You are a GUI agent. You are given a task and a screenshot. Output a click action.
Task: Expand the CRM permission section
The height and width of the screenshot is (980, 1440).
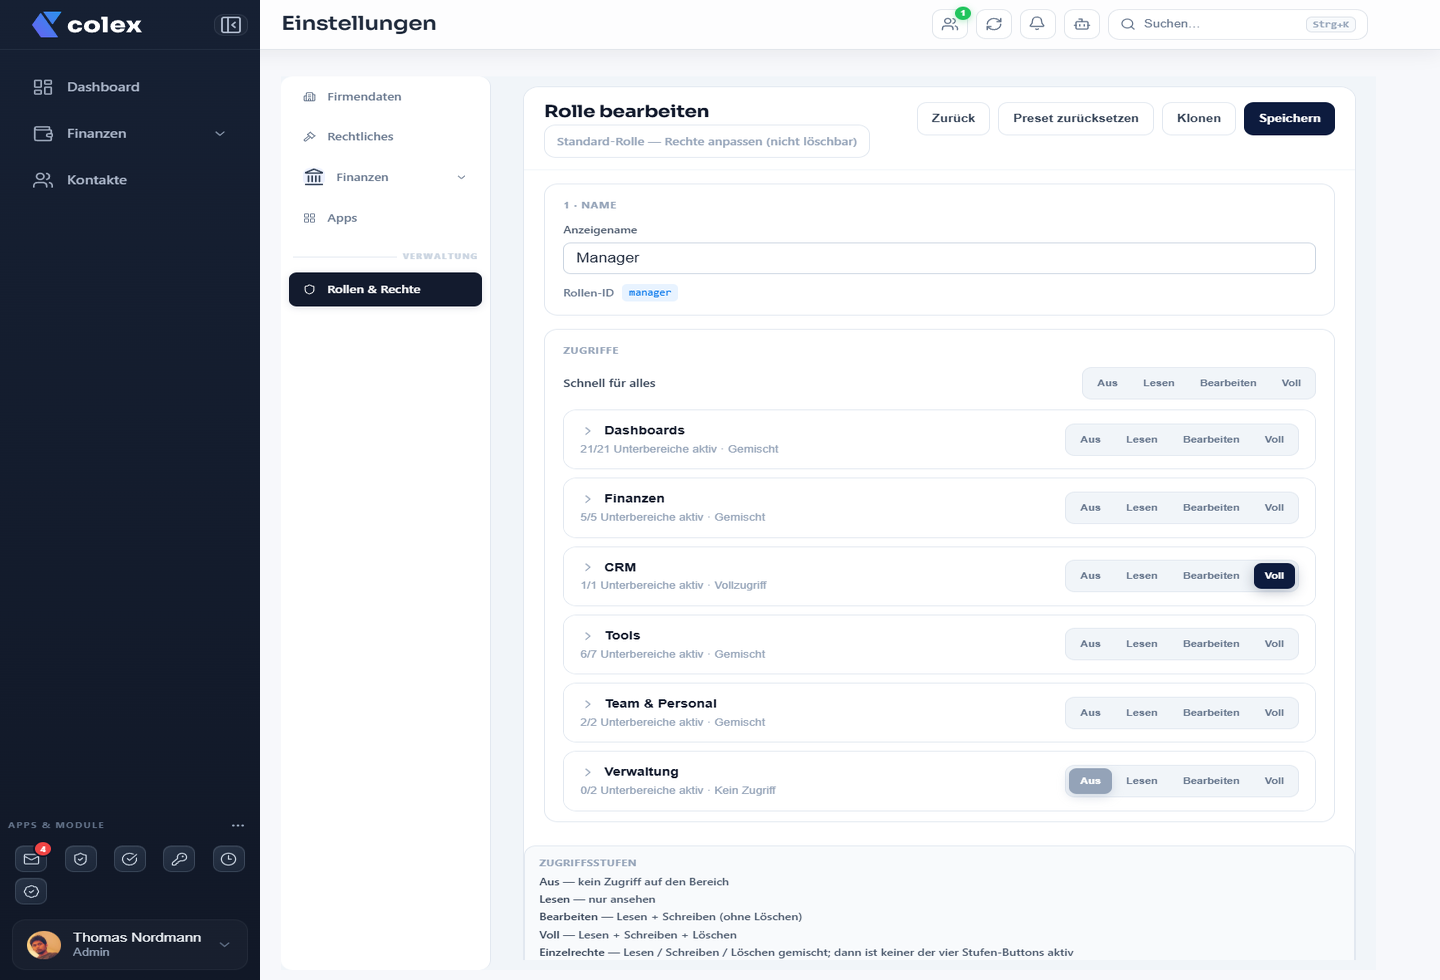(588, 567)
